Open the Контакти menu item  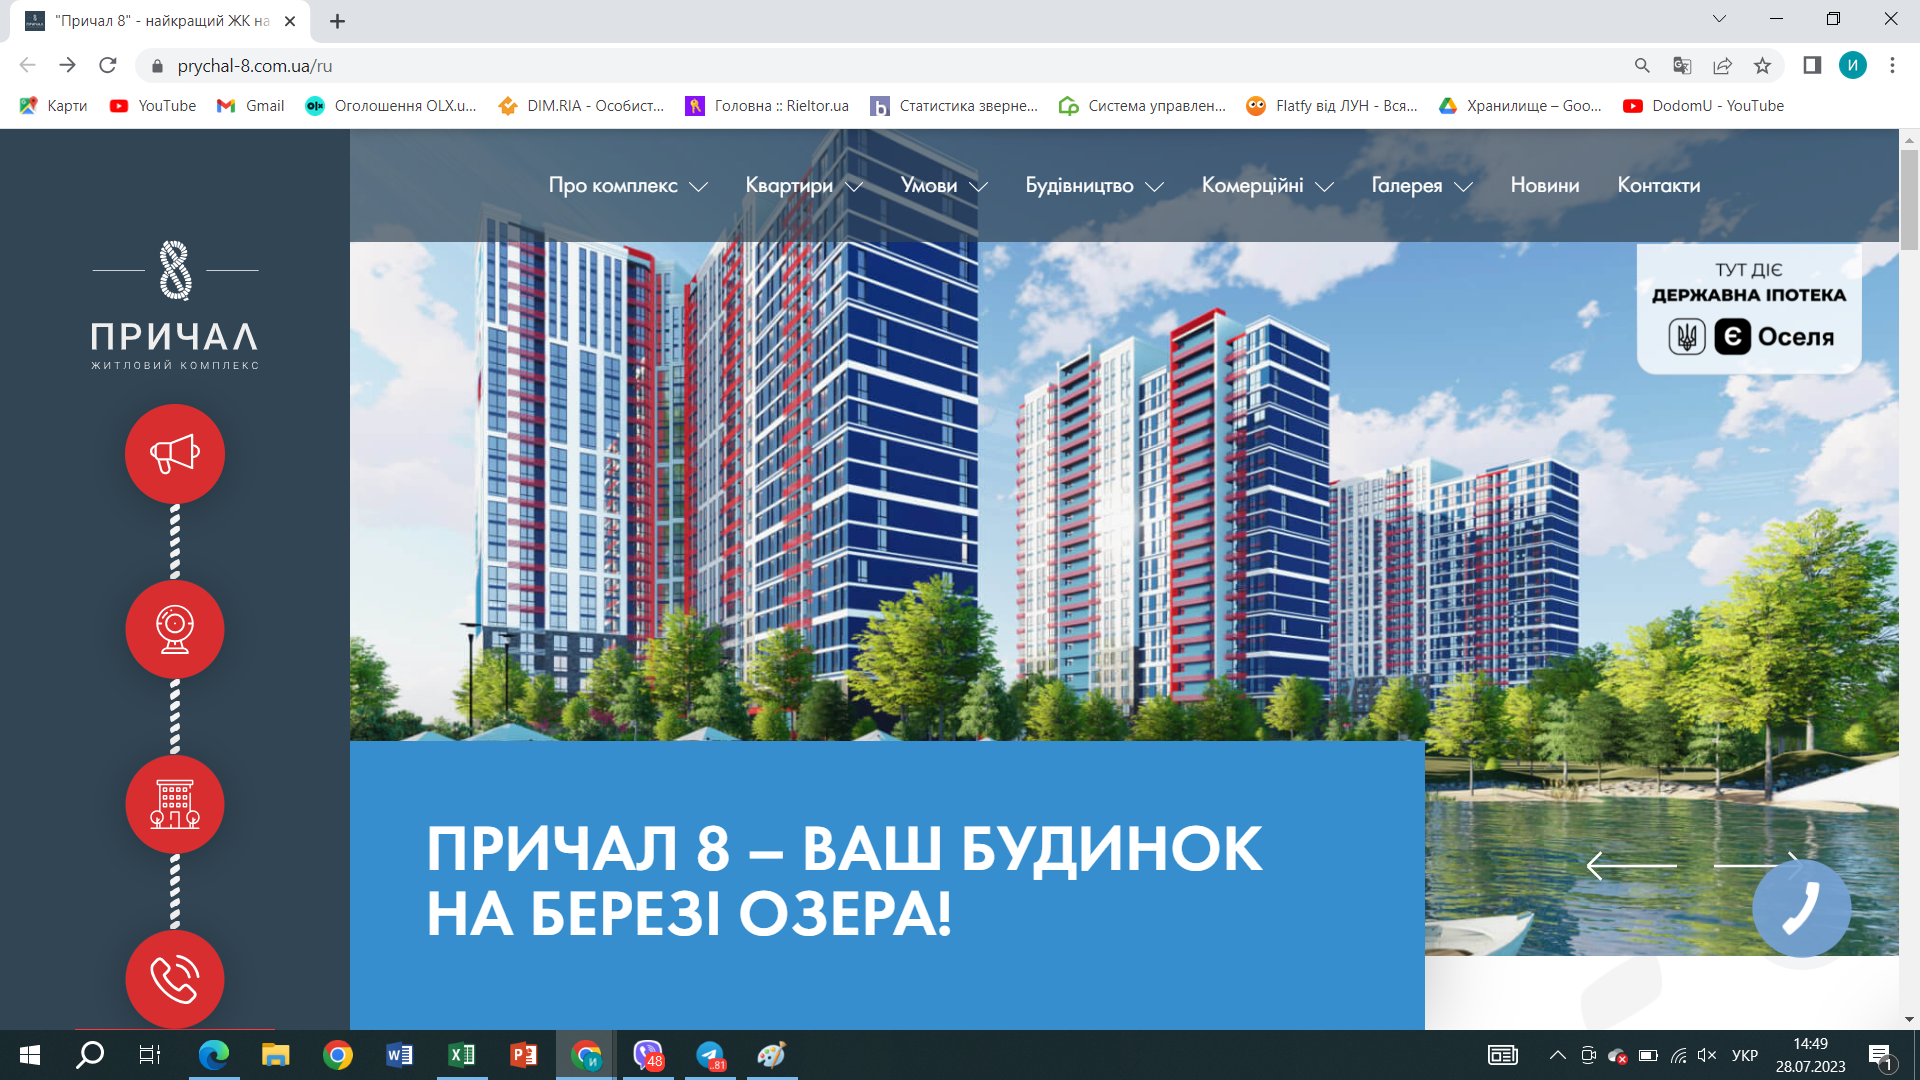tap(1658, 186)
